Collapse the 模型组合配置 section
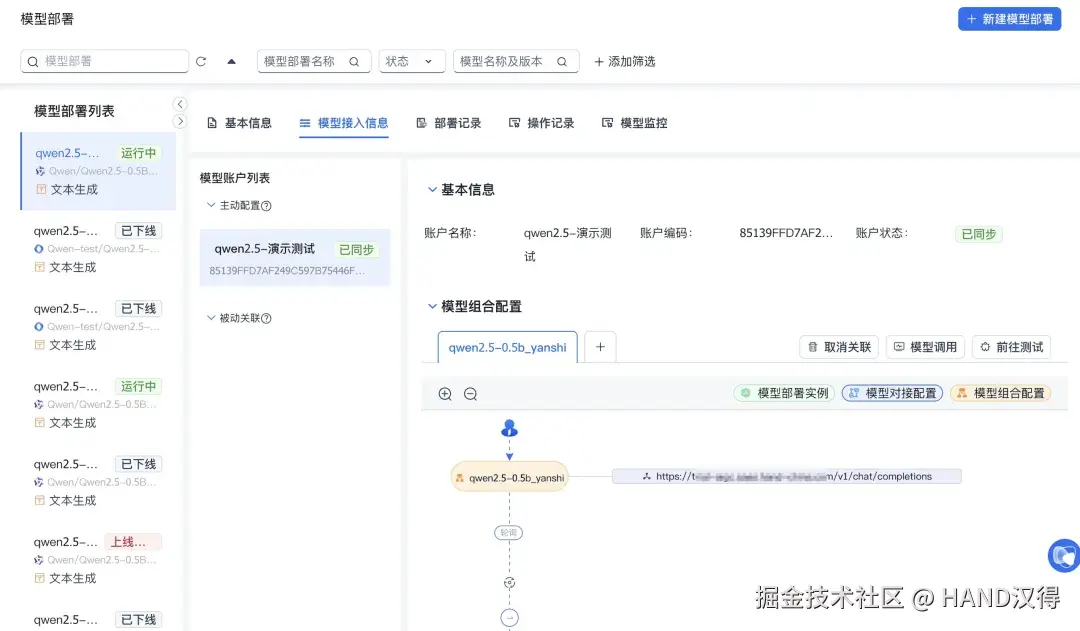This screenshot has width=1080, height=631. [432, 306]
